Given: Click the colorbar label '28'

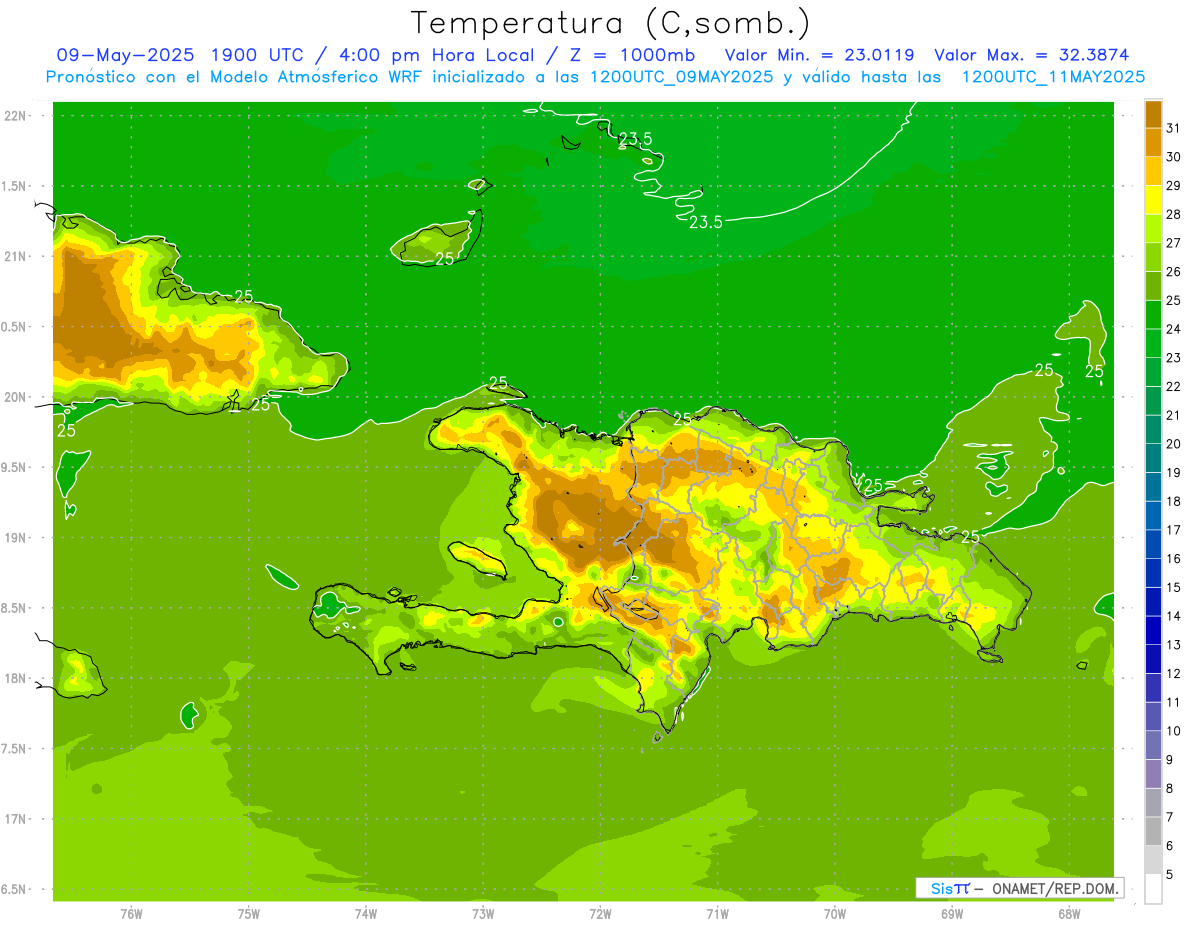Looking at the screenshot, I should pyautogui.click(x=1174, y=214).
